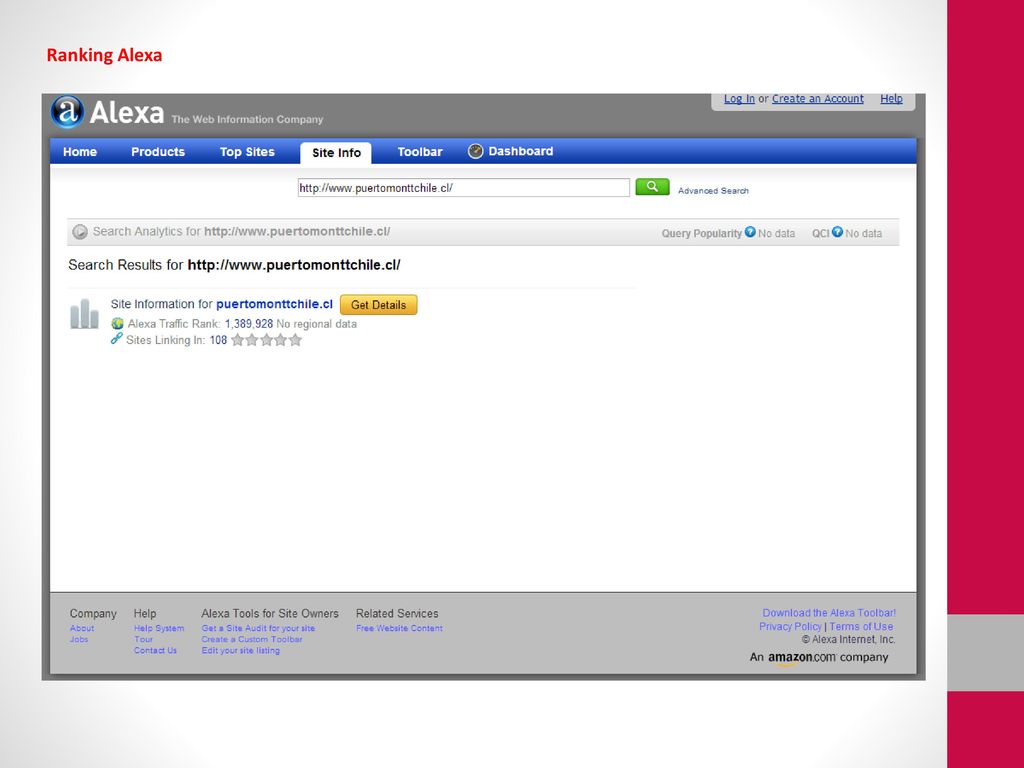Click Download the Alexa Toolbar link
The height and width of the screenshot is (768, 1024).
[x=829, y=613]
